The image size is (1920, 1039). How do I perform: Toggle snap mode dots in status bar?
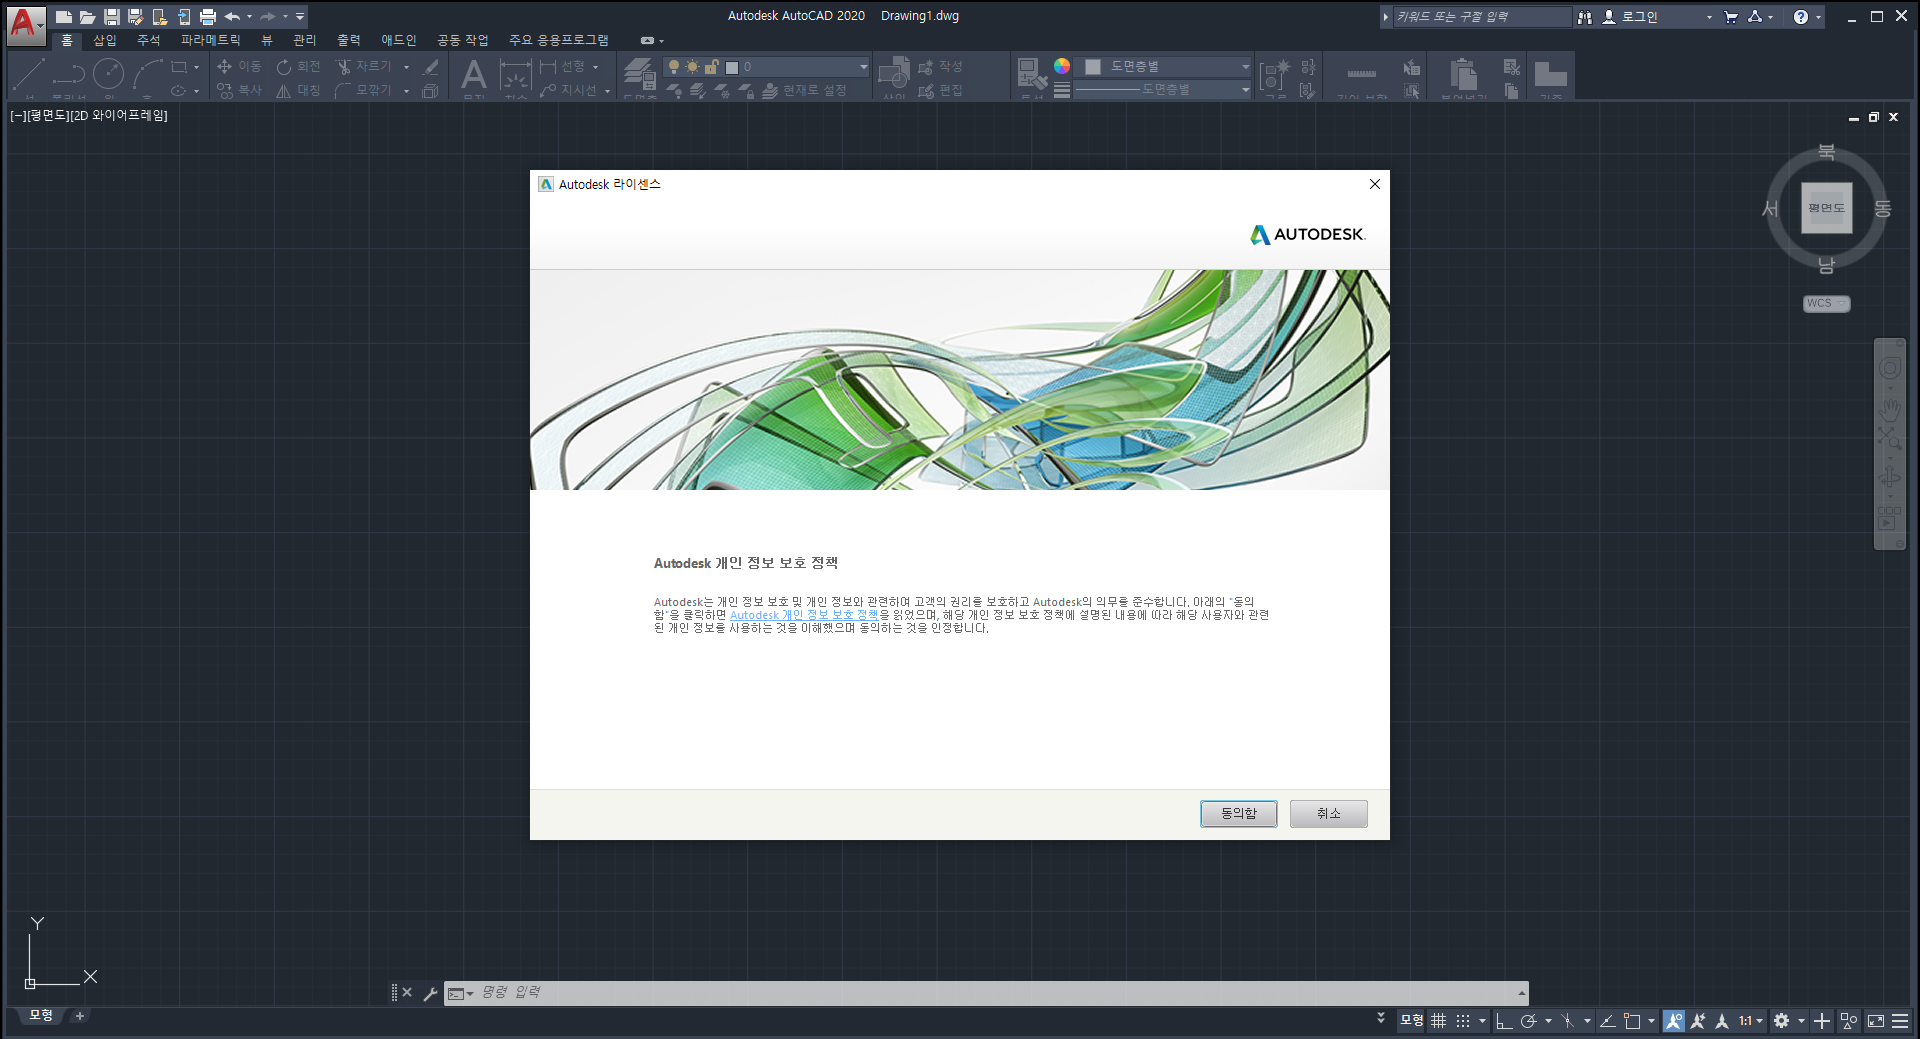tap(1463, 1021)
